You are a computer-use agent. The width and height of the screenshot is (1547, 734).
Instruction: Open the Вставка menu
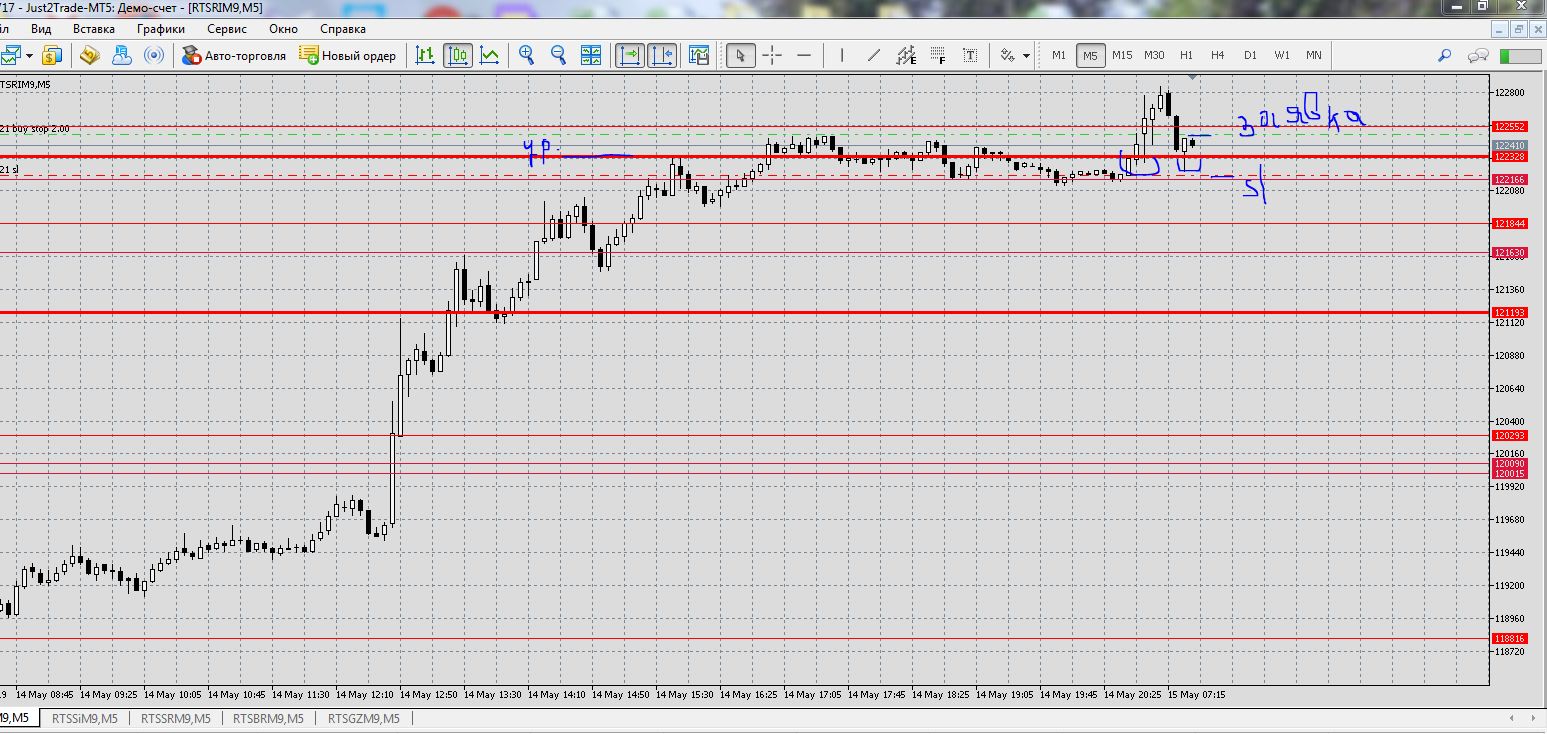click(94, 29)
